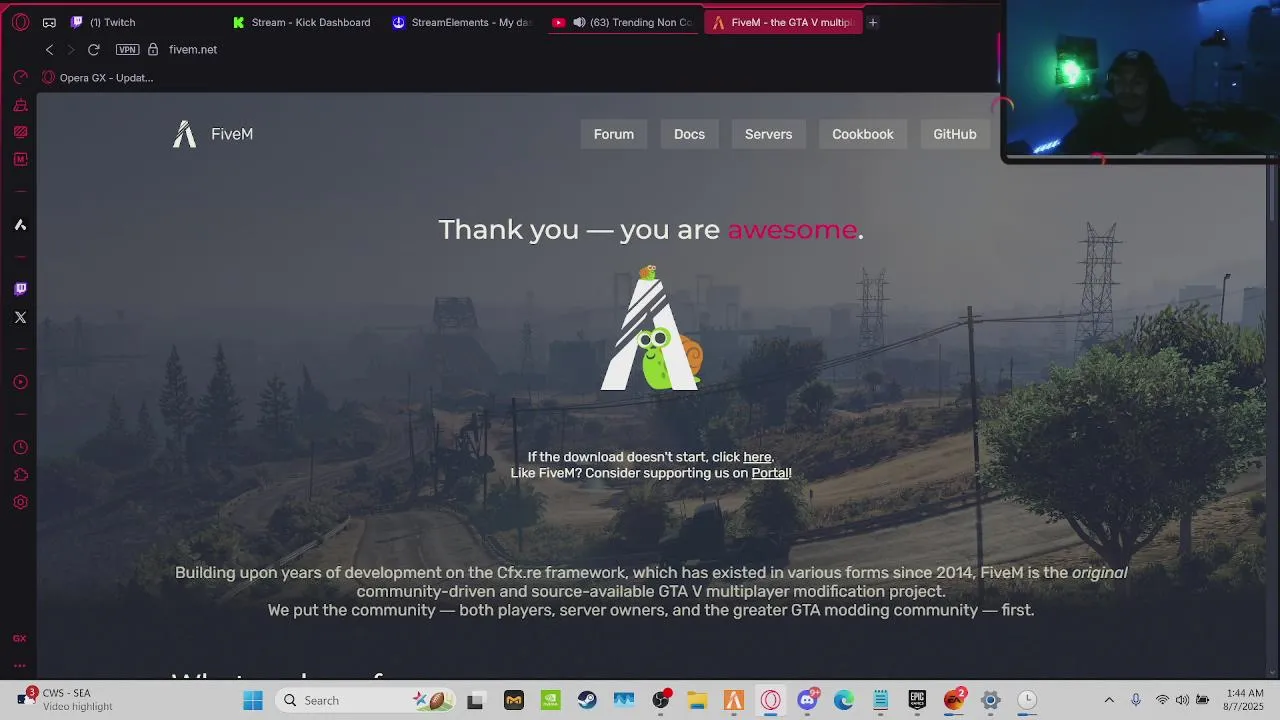The width and height of the screenshot is (1280, 720).
Task: Show hidden system tray icons chevron
Action: pos(1109,700)
